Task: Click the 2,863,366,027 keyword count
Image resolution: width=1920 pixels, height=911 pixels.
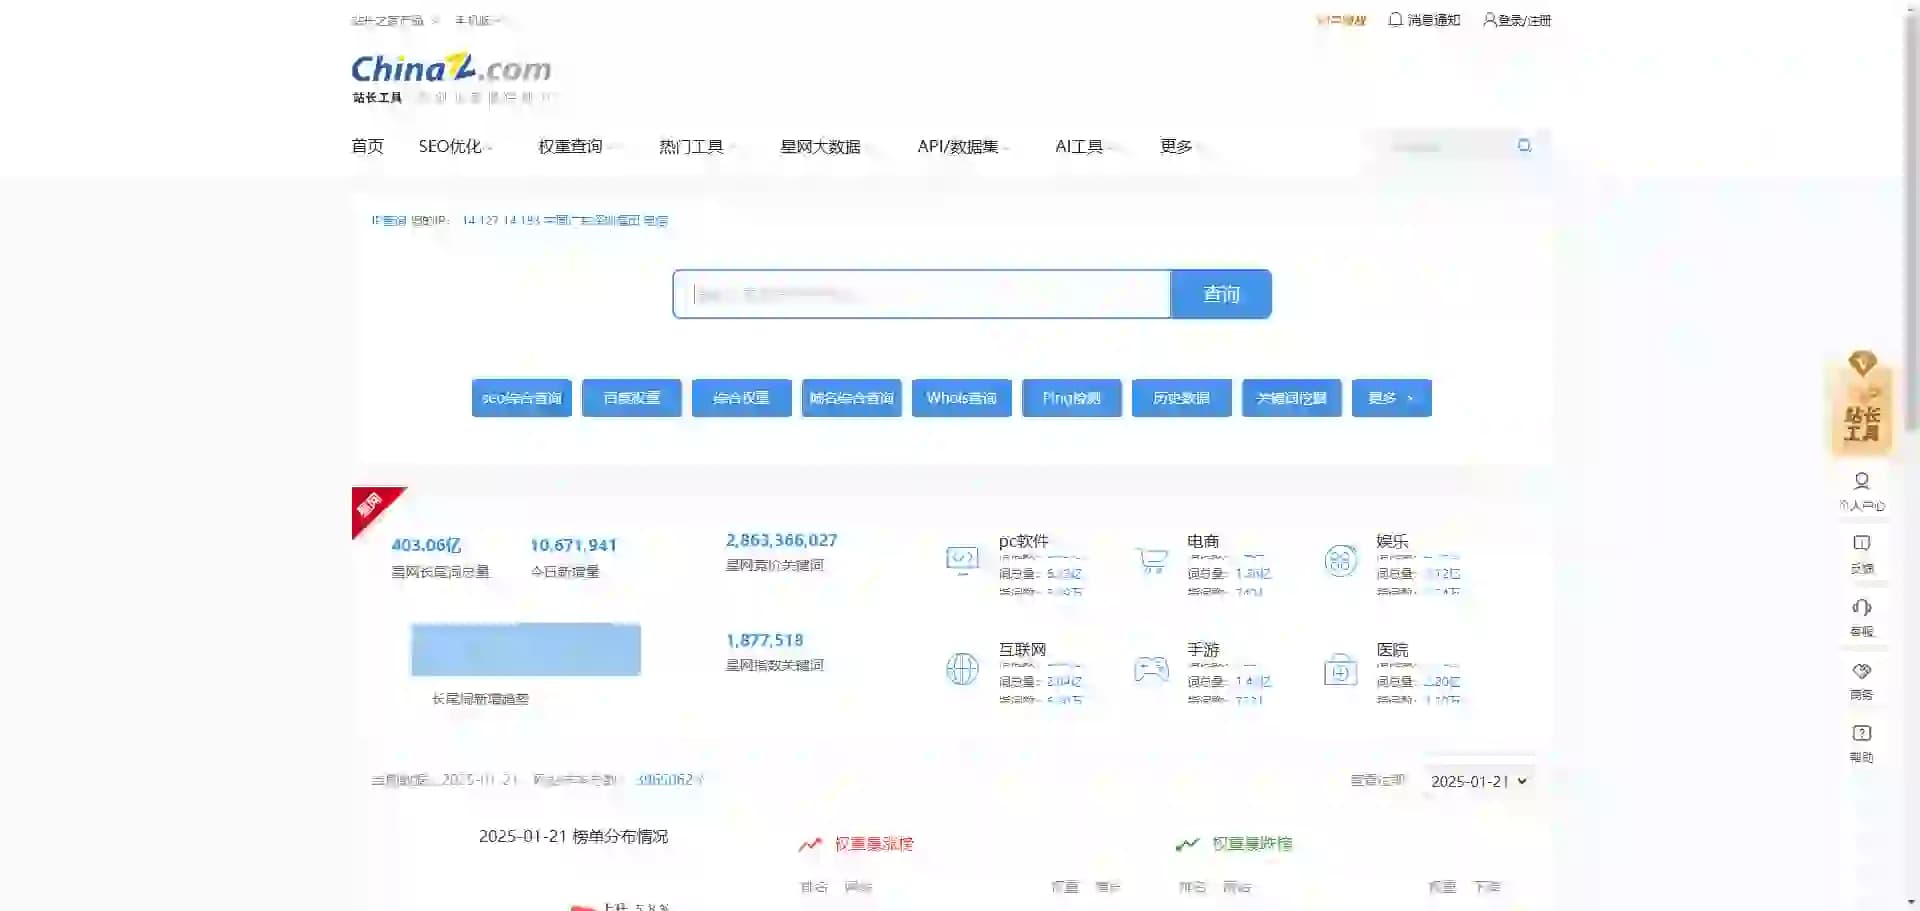Action: [781, 540]
